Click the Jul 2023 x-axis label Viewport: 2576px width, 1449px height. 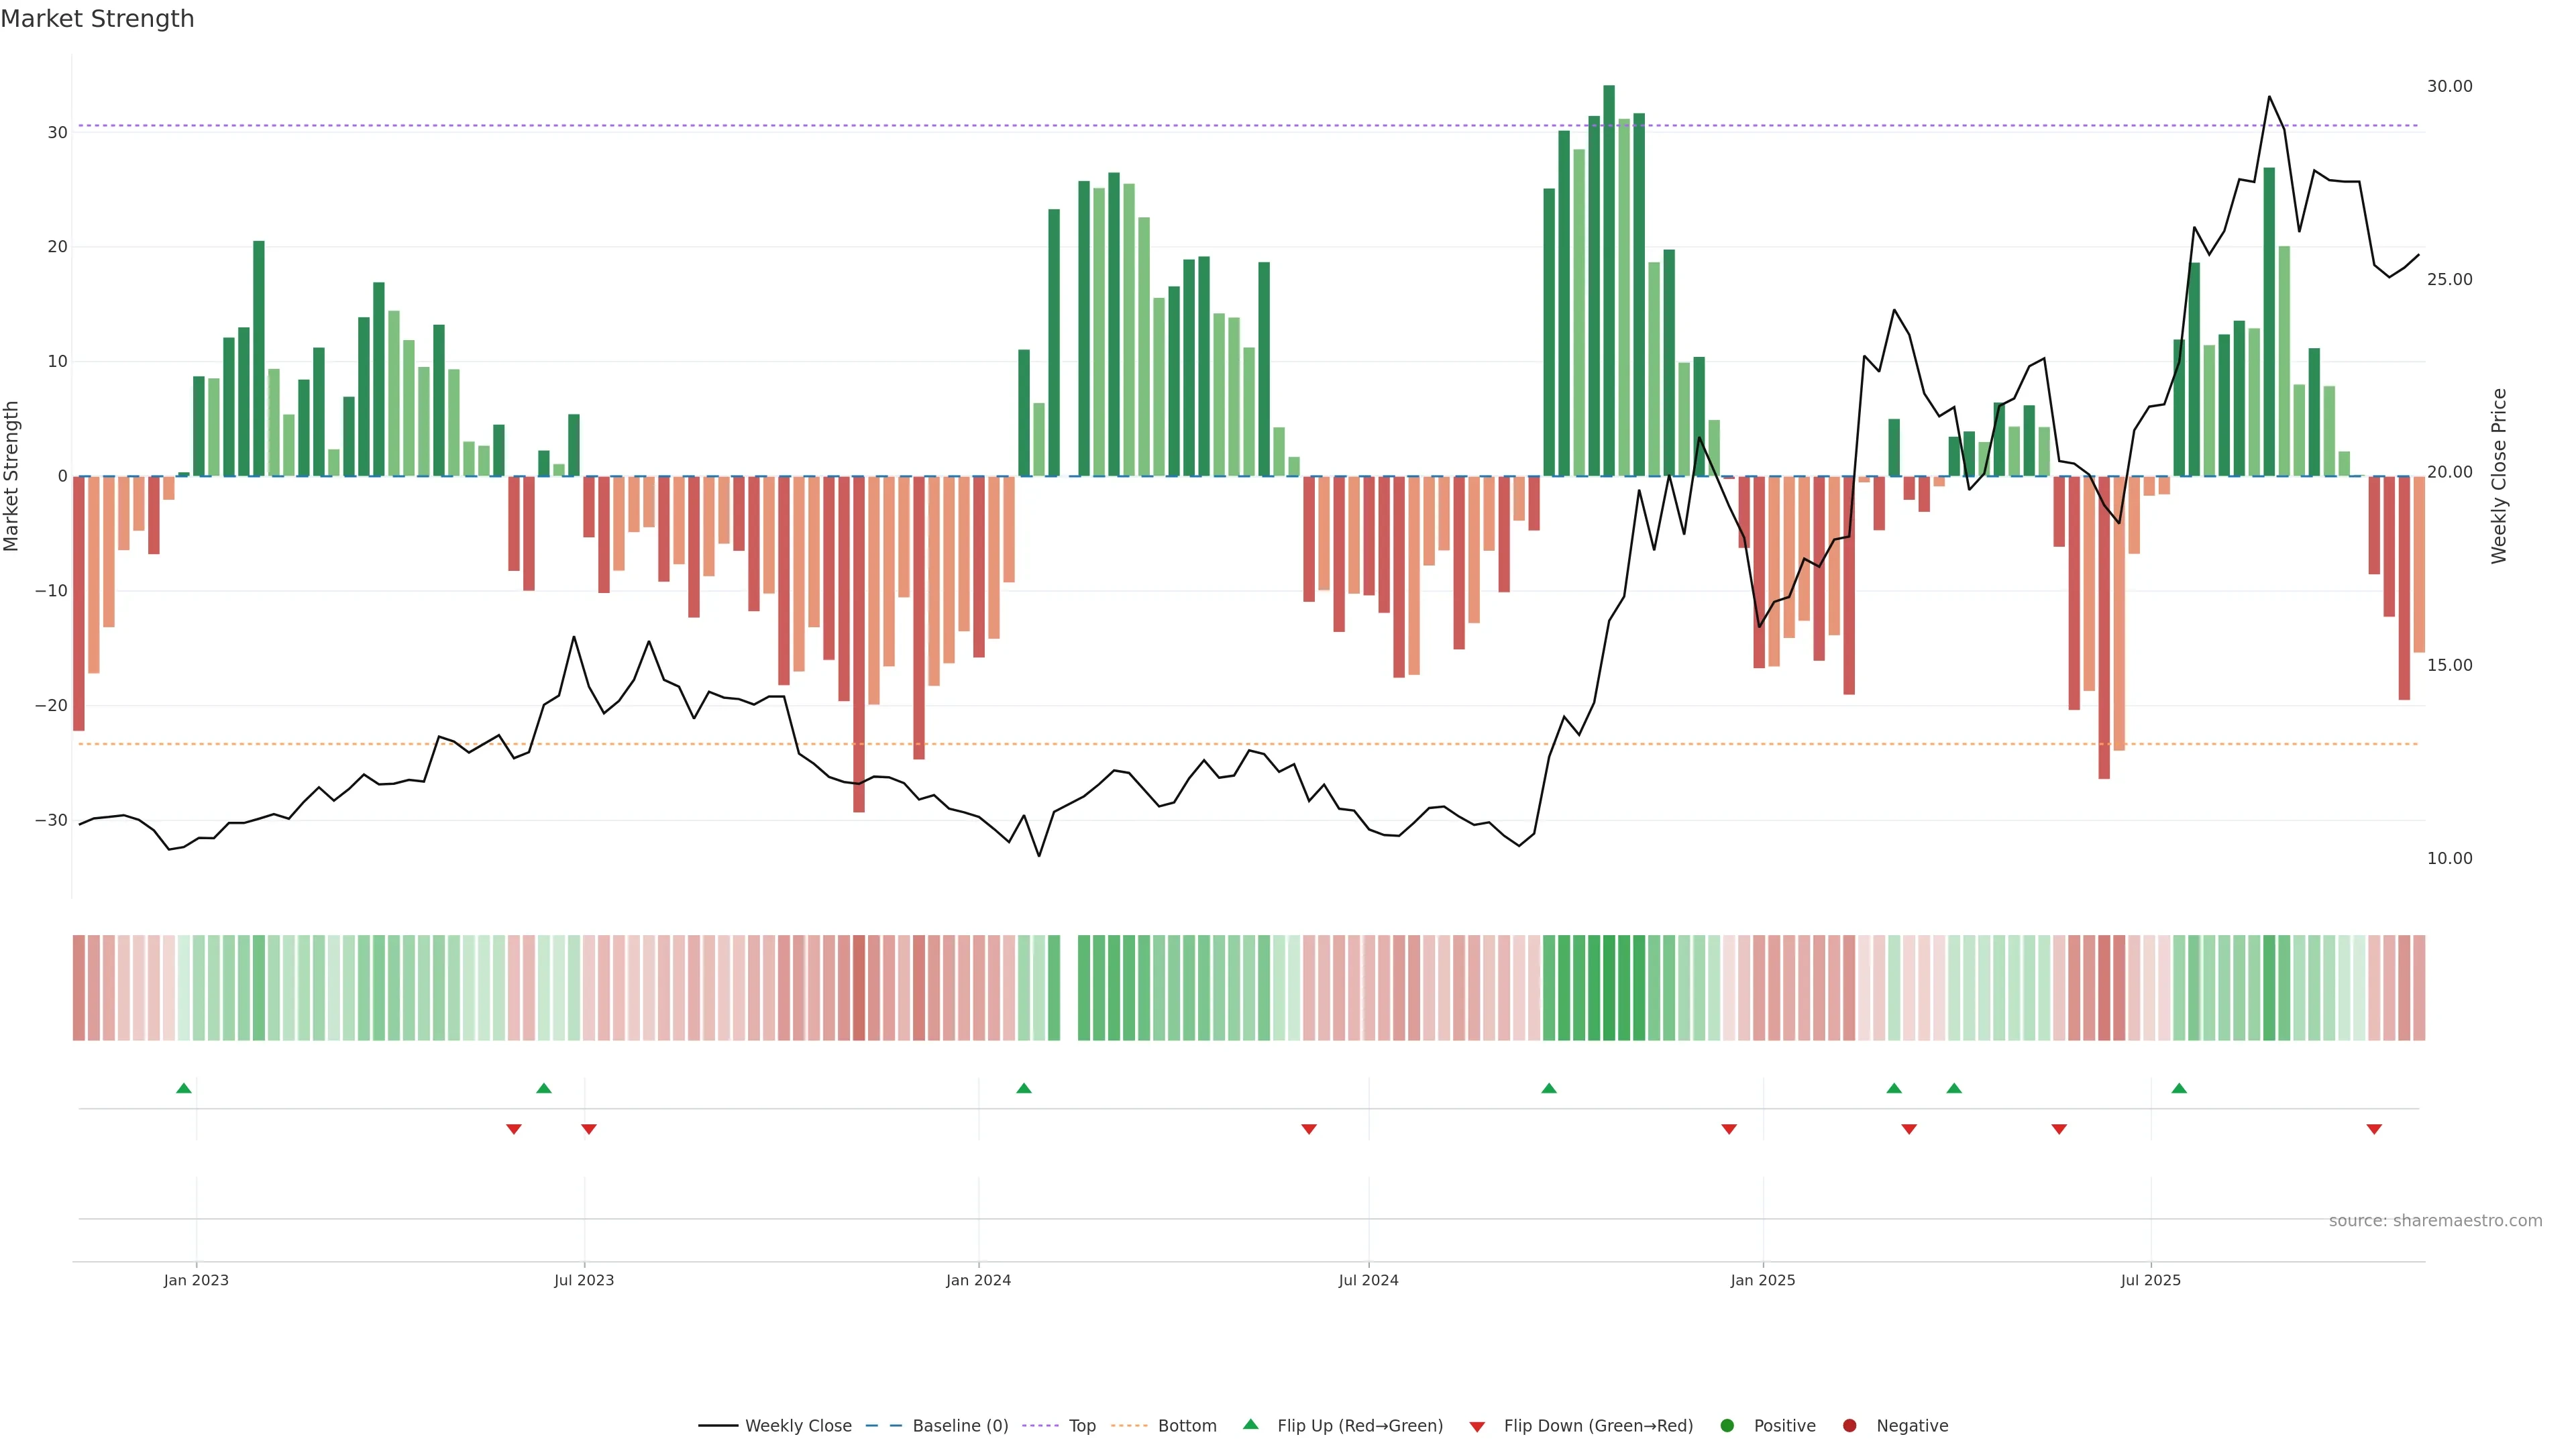584,1280
